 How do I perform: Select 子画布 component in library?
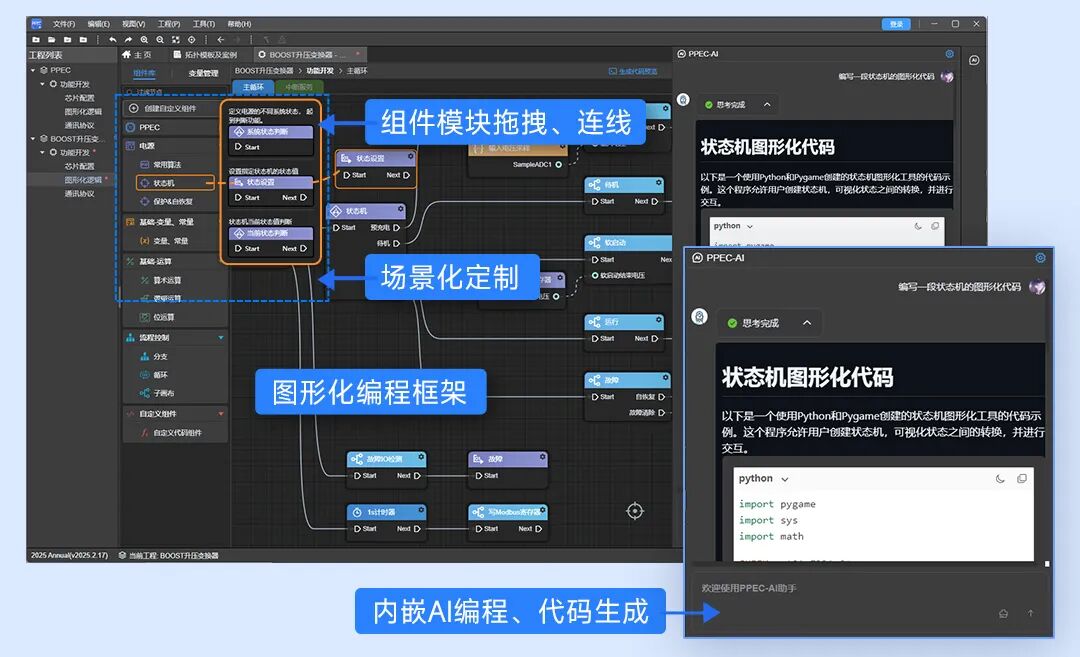tap(157, 393)
